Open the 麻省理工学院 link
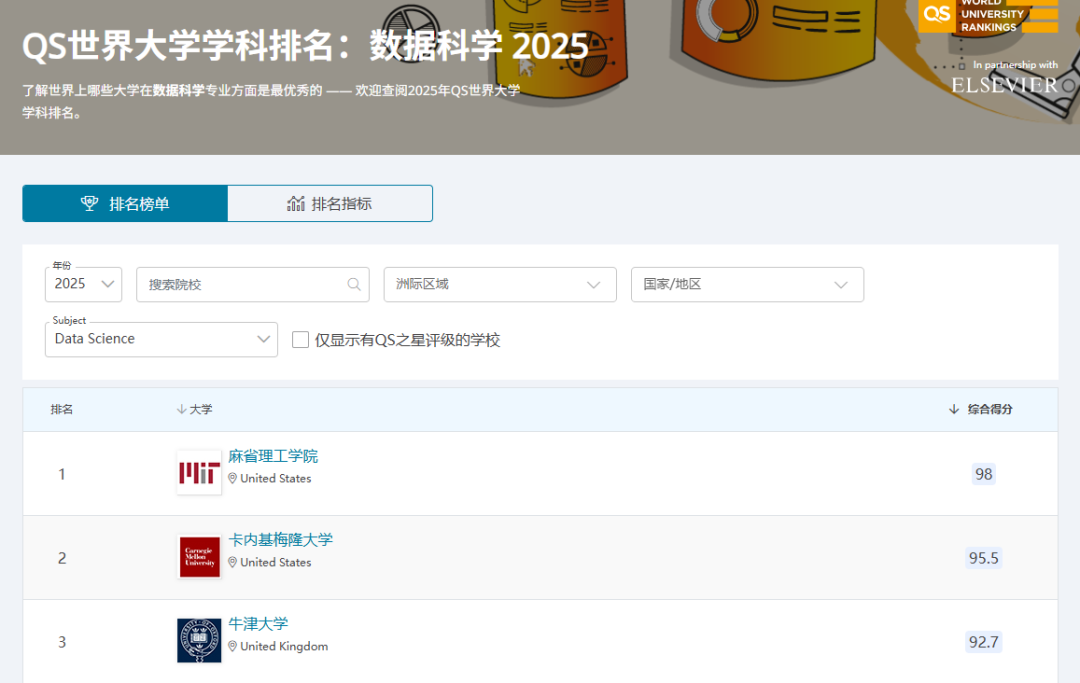Screen dimensions: 1080x683 click(x=273, y=456)
